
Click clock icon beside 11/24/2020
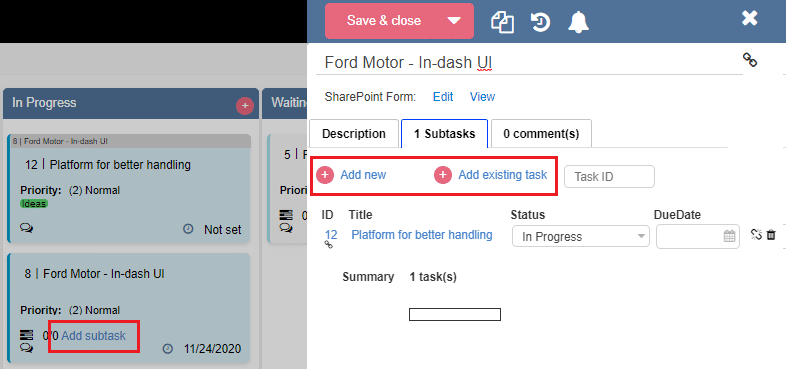(x=168, y=348)
